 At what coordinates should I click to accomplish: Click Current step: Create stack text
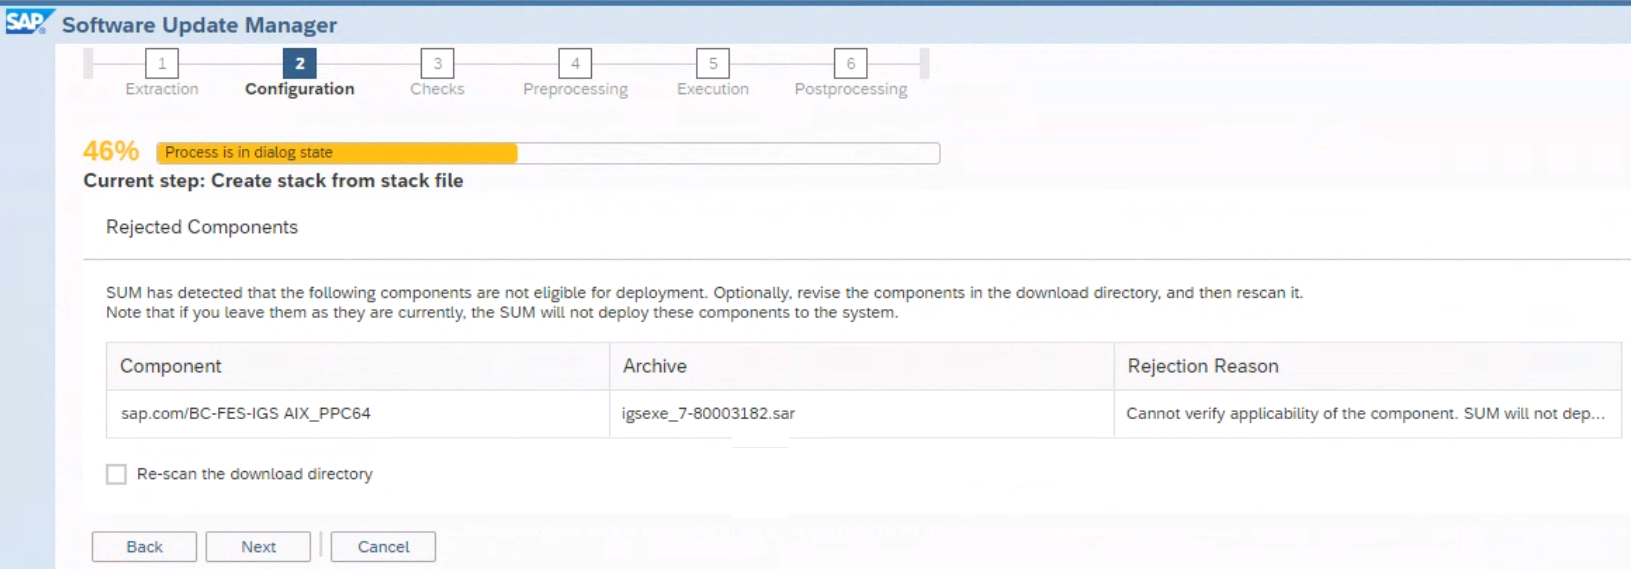273,181
